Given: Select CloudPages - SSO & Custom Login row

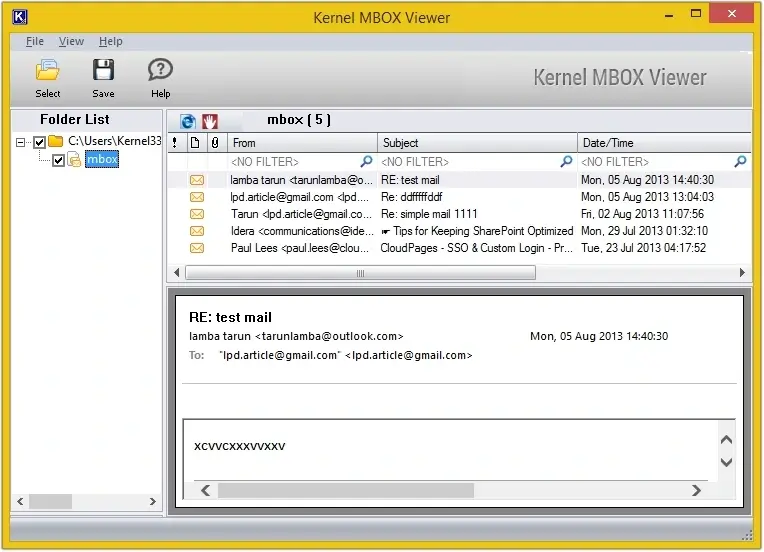Looking at the screenshot, I should pyautogui.click(x=459, y=248).
